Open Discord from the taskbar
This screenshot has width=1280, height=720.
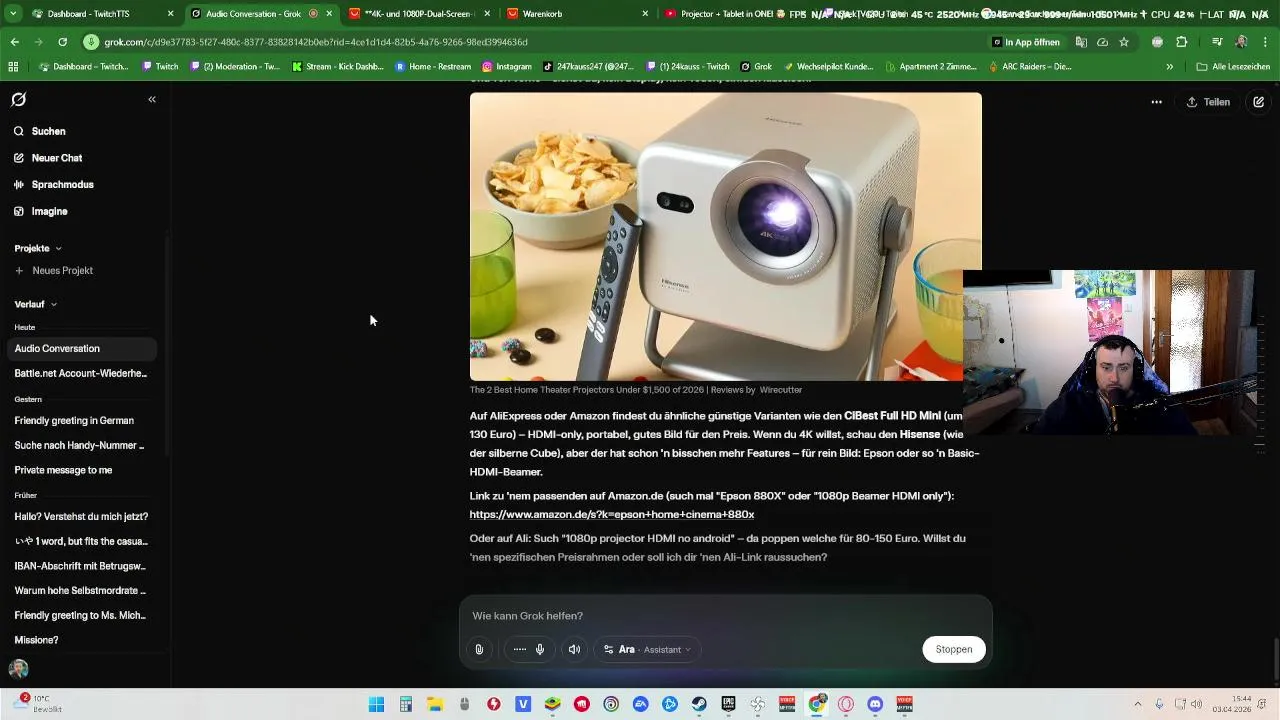876,705
